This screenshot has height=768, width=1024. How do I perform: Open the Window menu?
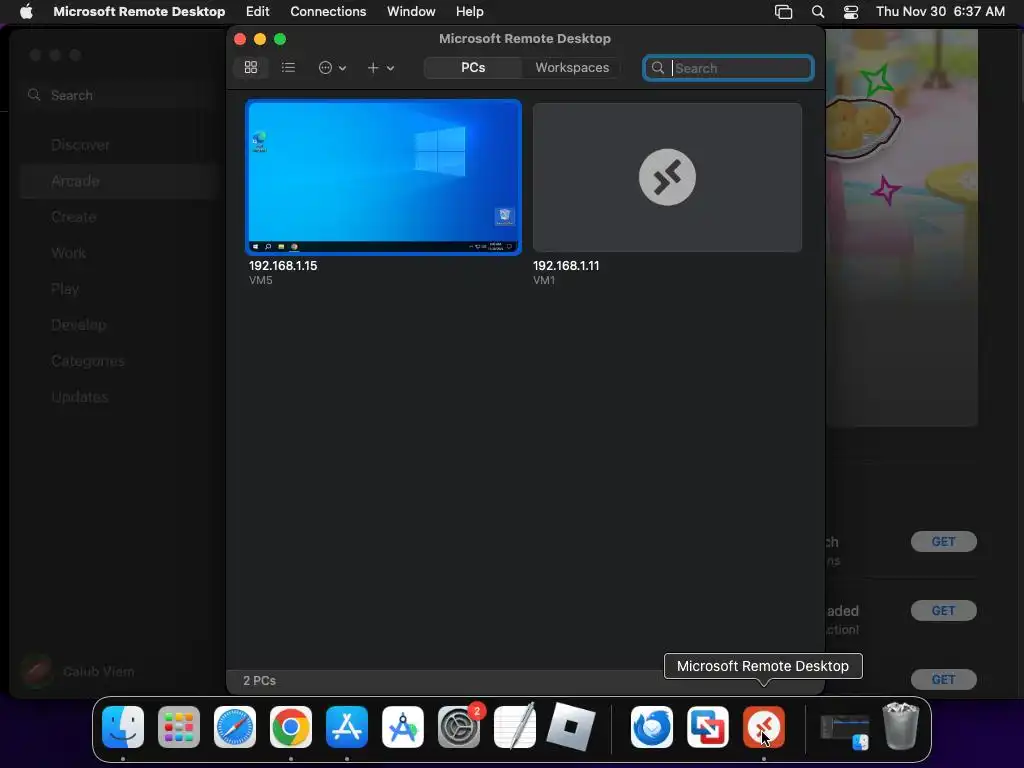point(411,12)
